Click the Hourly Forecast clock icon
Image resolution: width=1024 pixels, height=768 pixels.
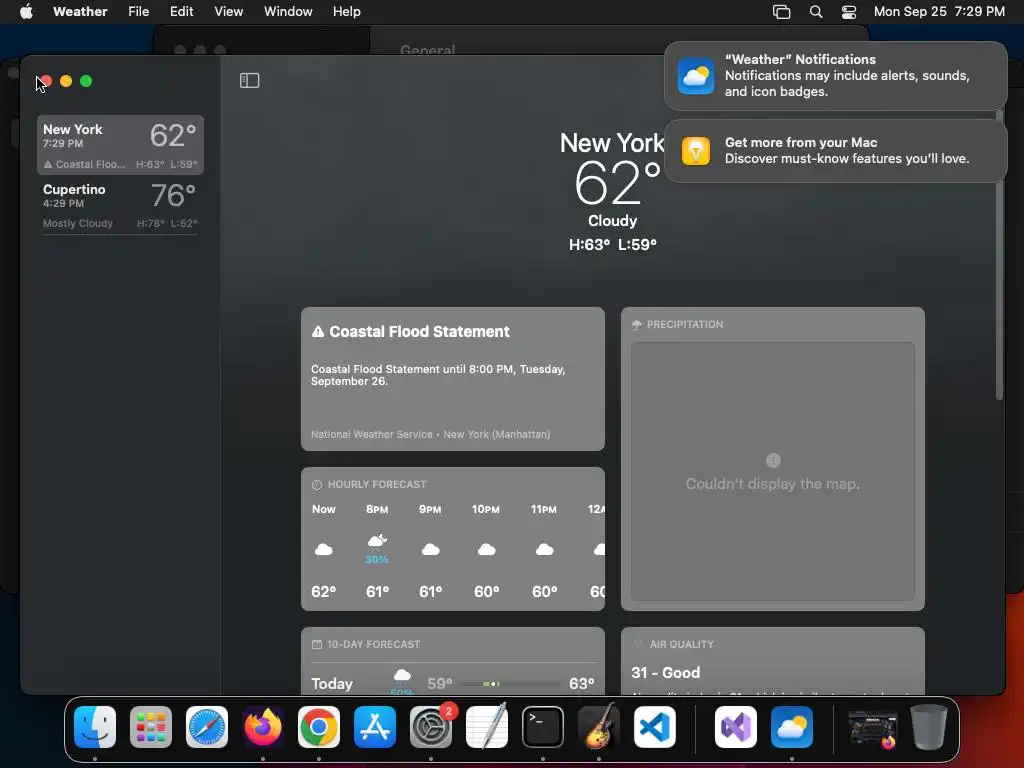click(317, 485)
